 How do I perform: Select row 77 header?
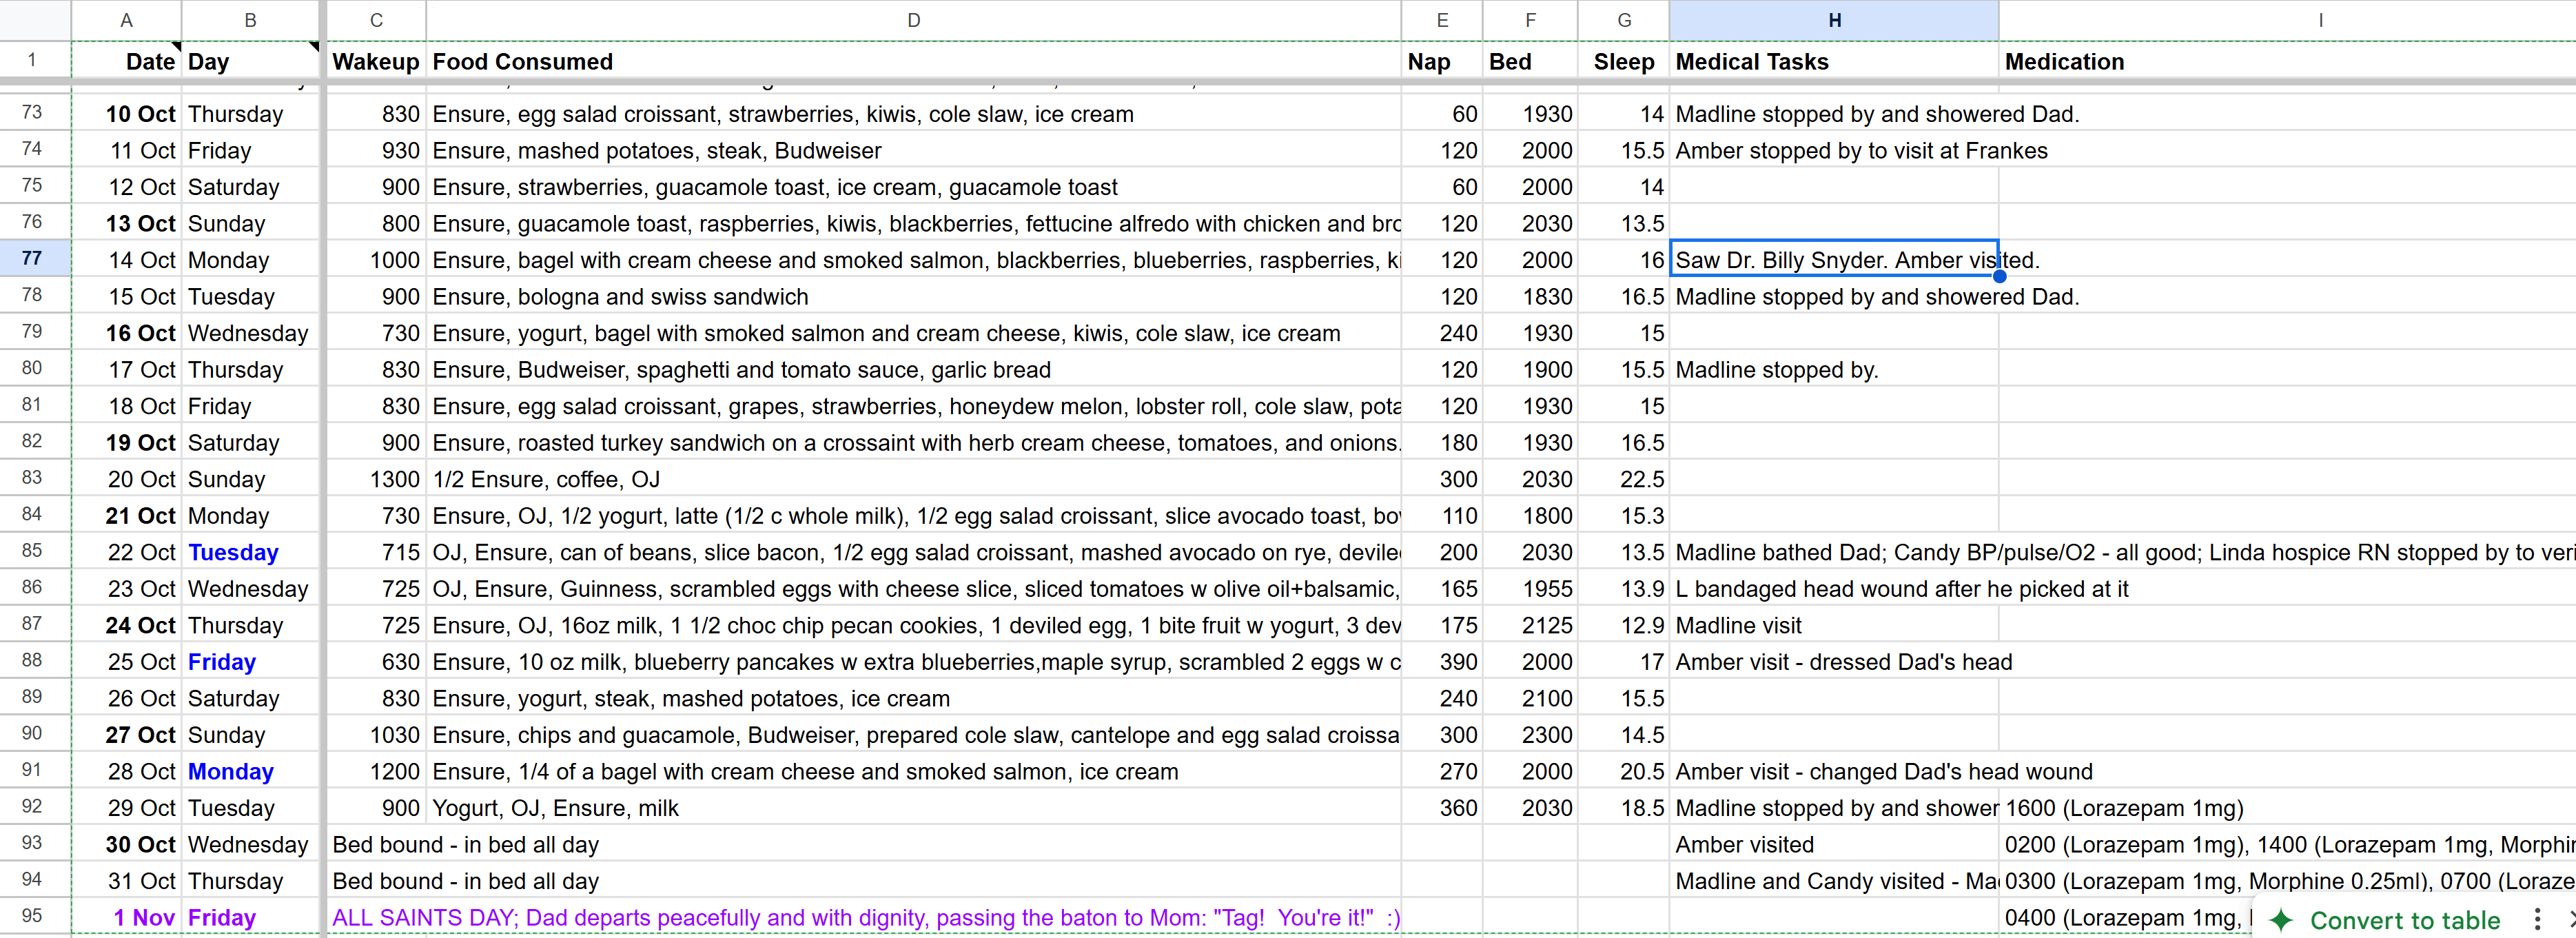(32, 259)
